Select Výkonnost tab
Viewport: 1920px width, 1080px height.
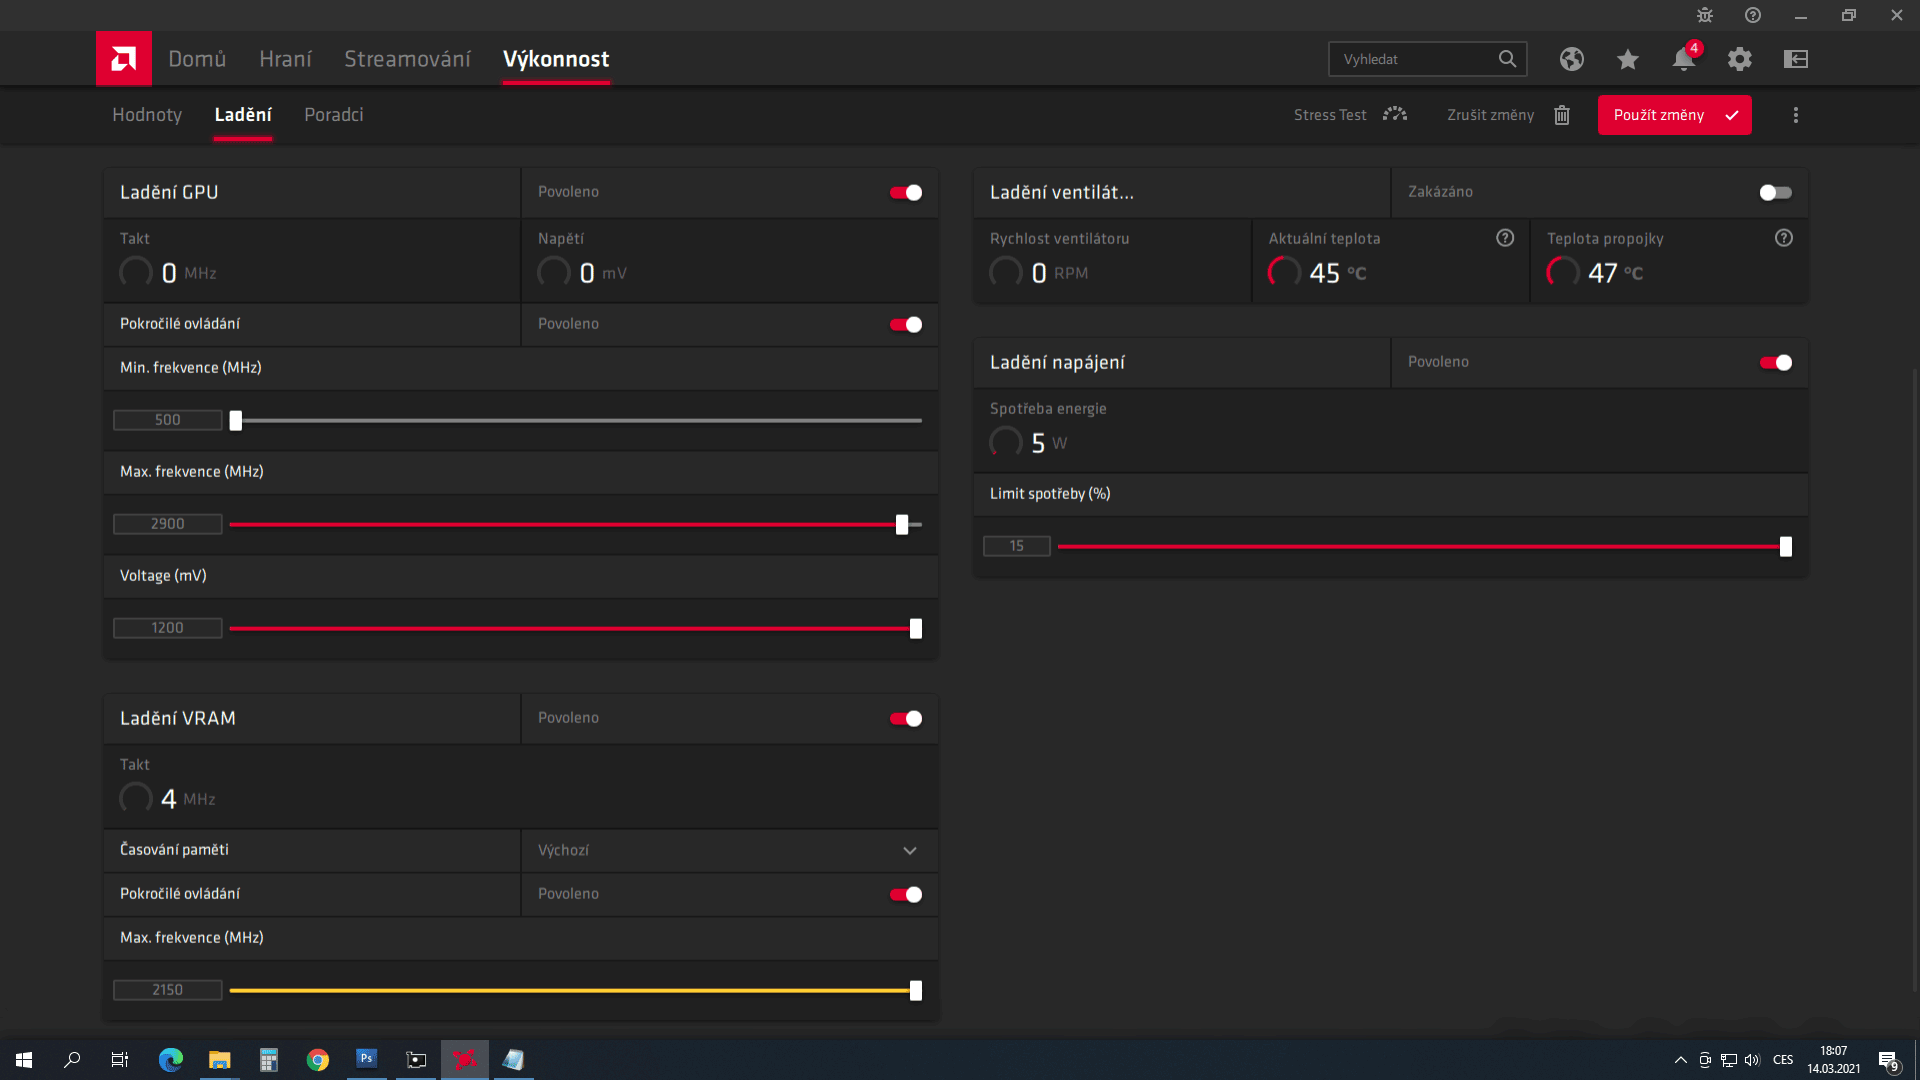point(556,59)
